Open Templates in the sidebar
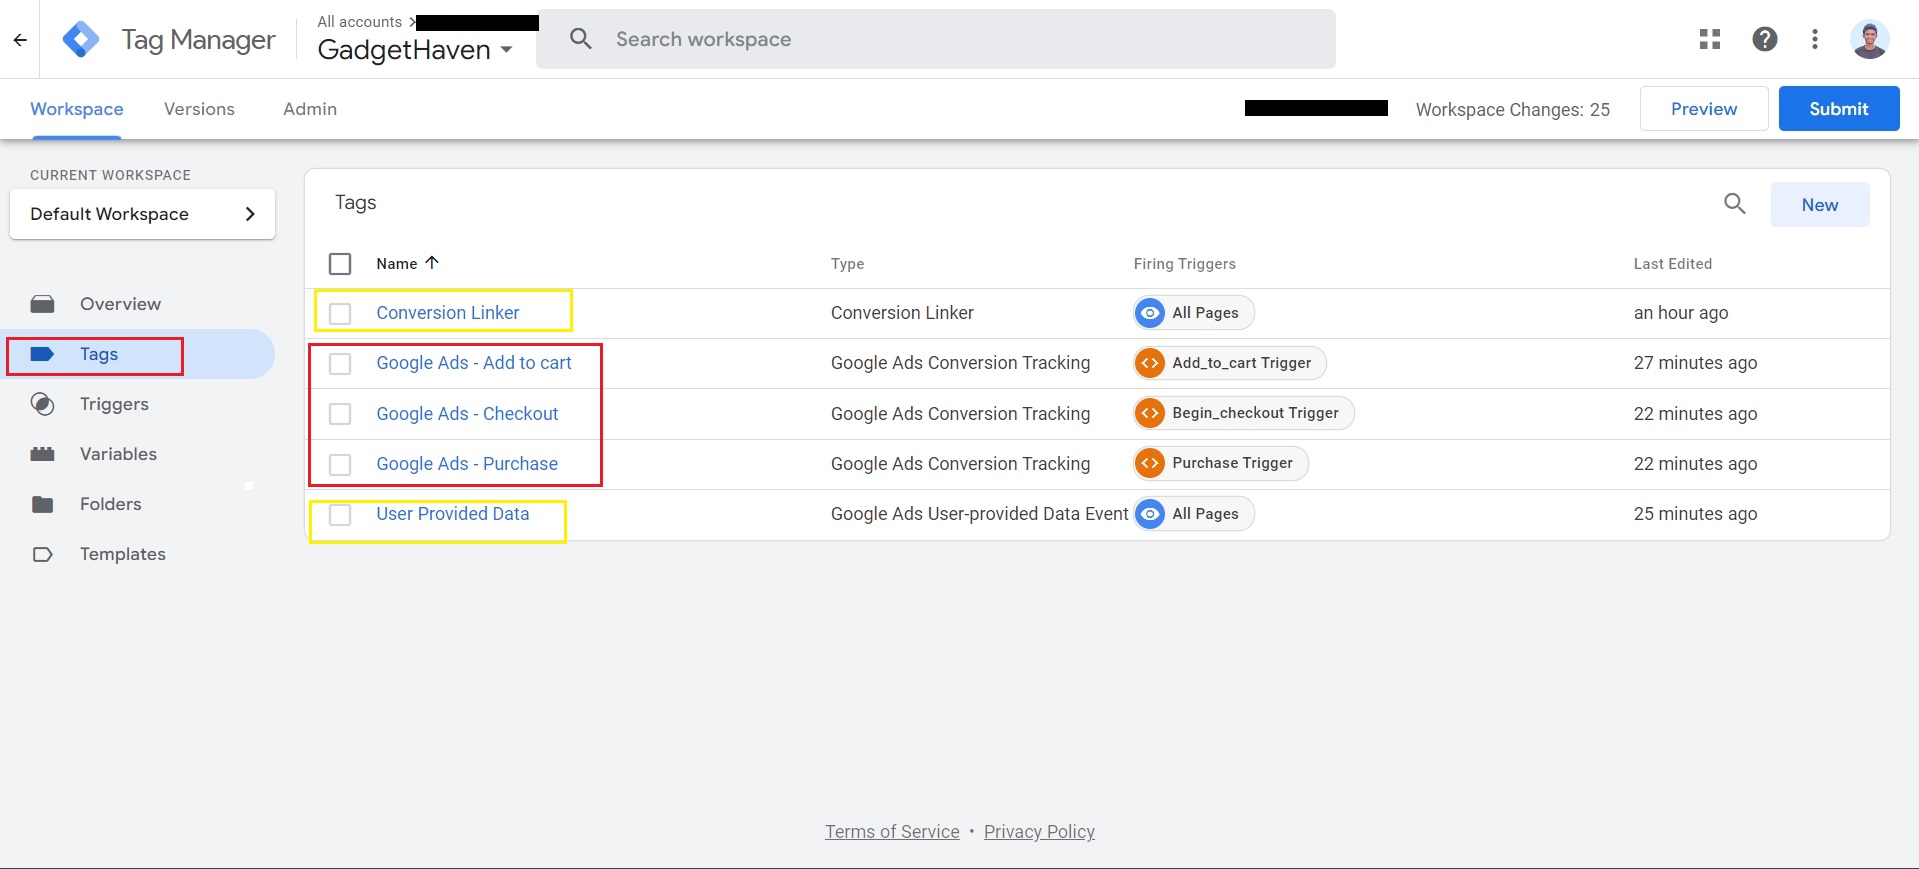1919x869 pixels. coord(122,554)
